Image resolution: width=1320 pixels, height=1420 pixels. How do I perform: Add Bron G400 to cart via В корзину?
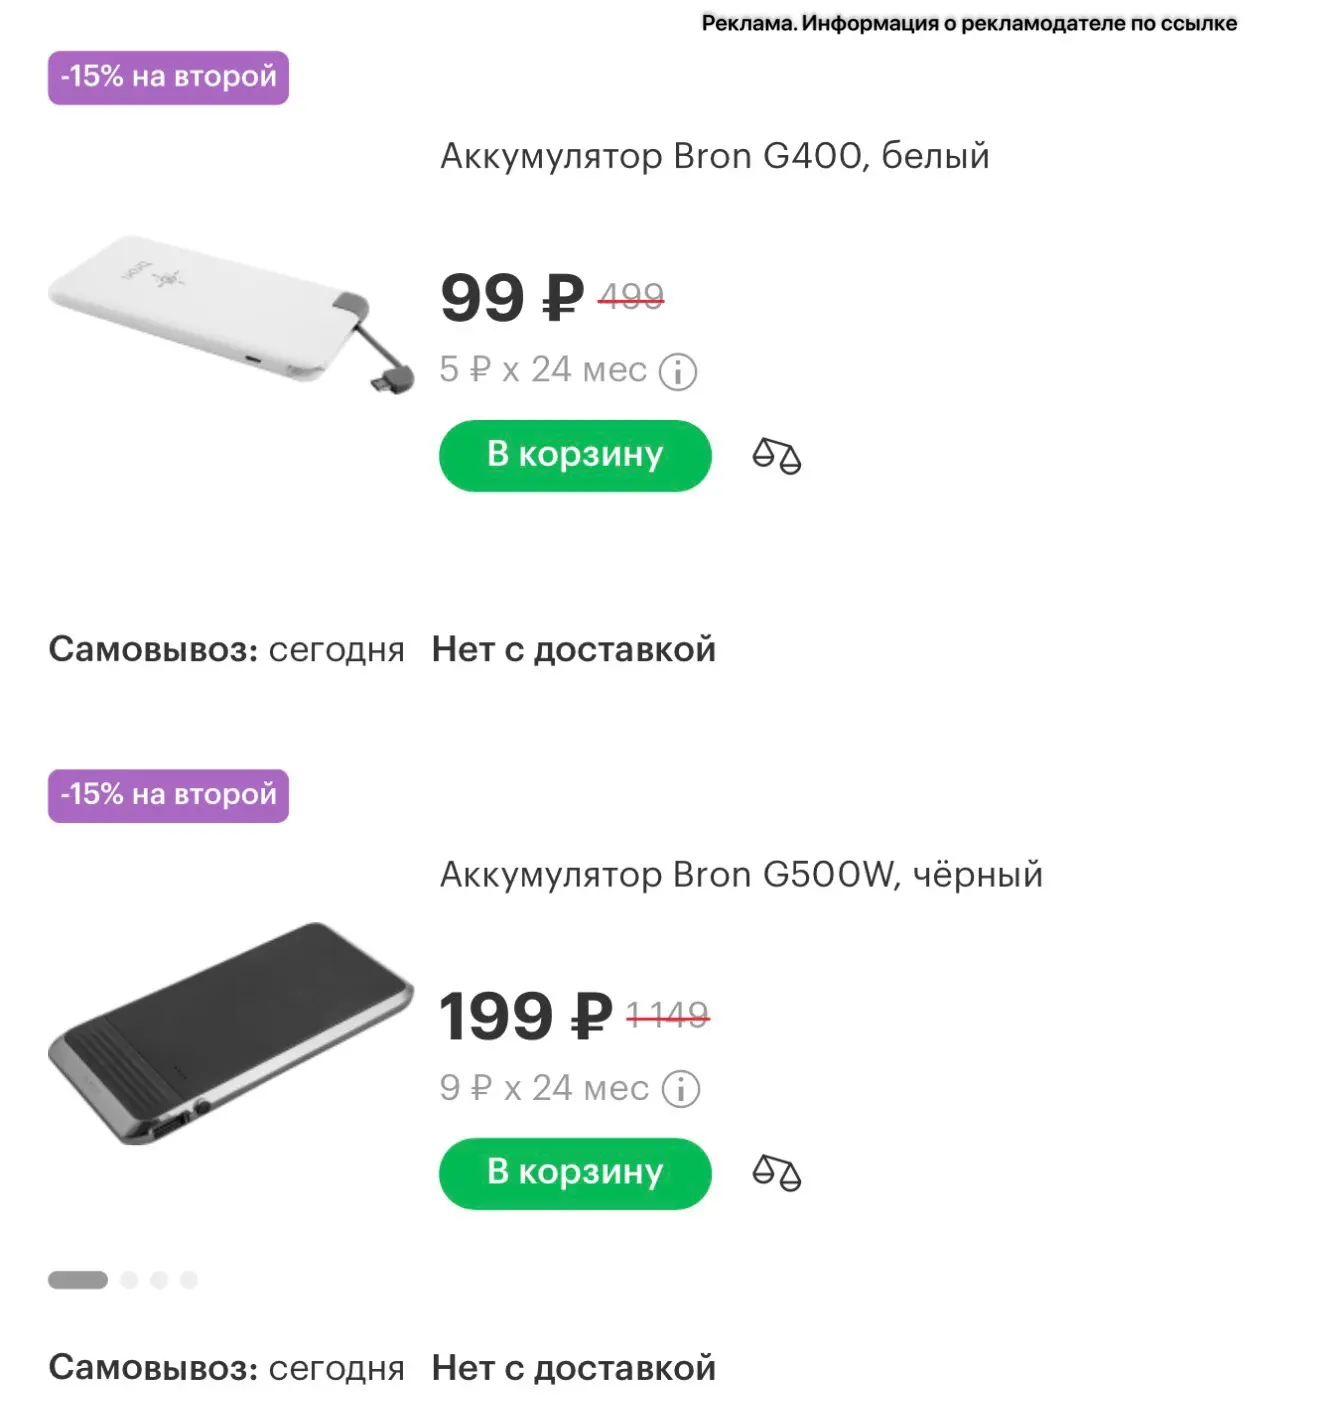click(575, 455)
